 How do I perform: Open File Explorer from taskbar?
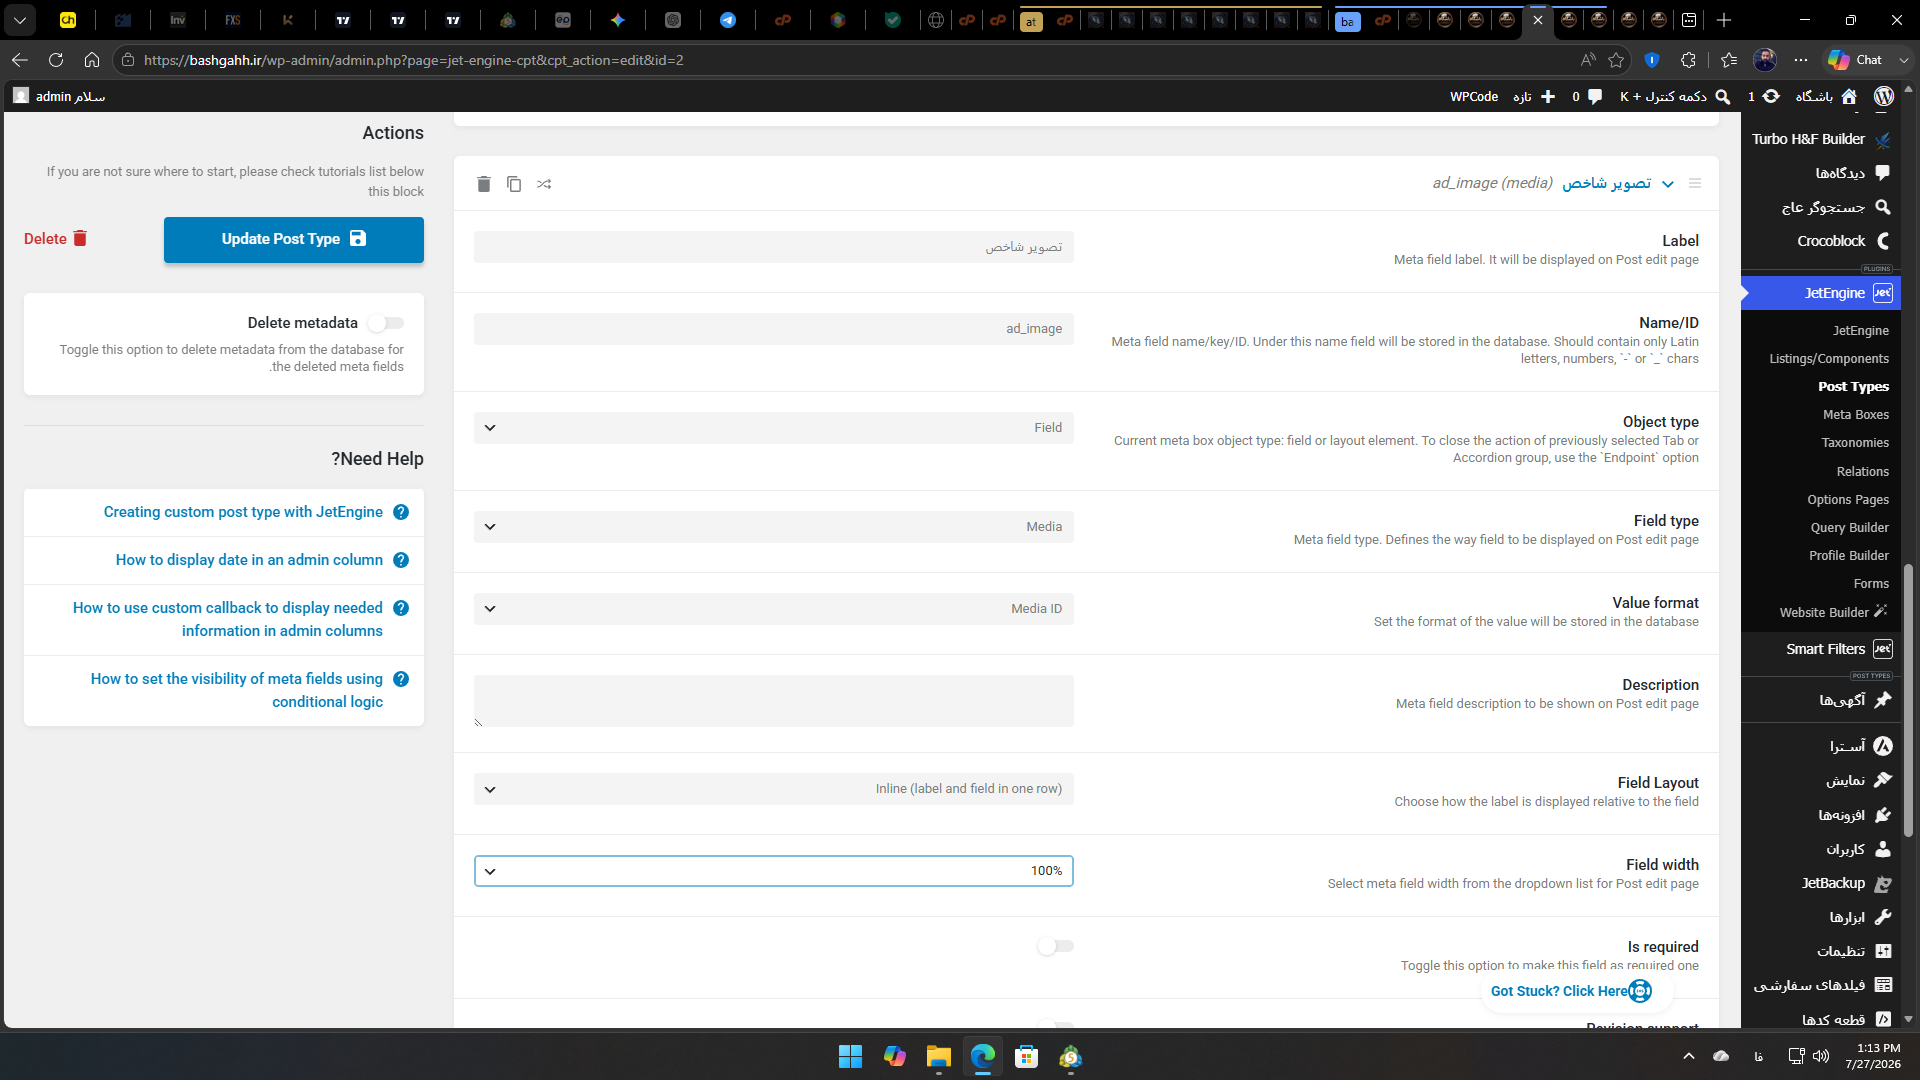pyautogui.click(x=938, y=1057)
